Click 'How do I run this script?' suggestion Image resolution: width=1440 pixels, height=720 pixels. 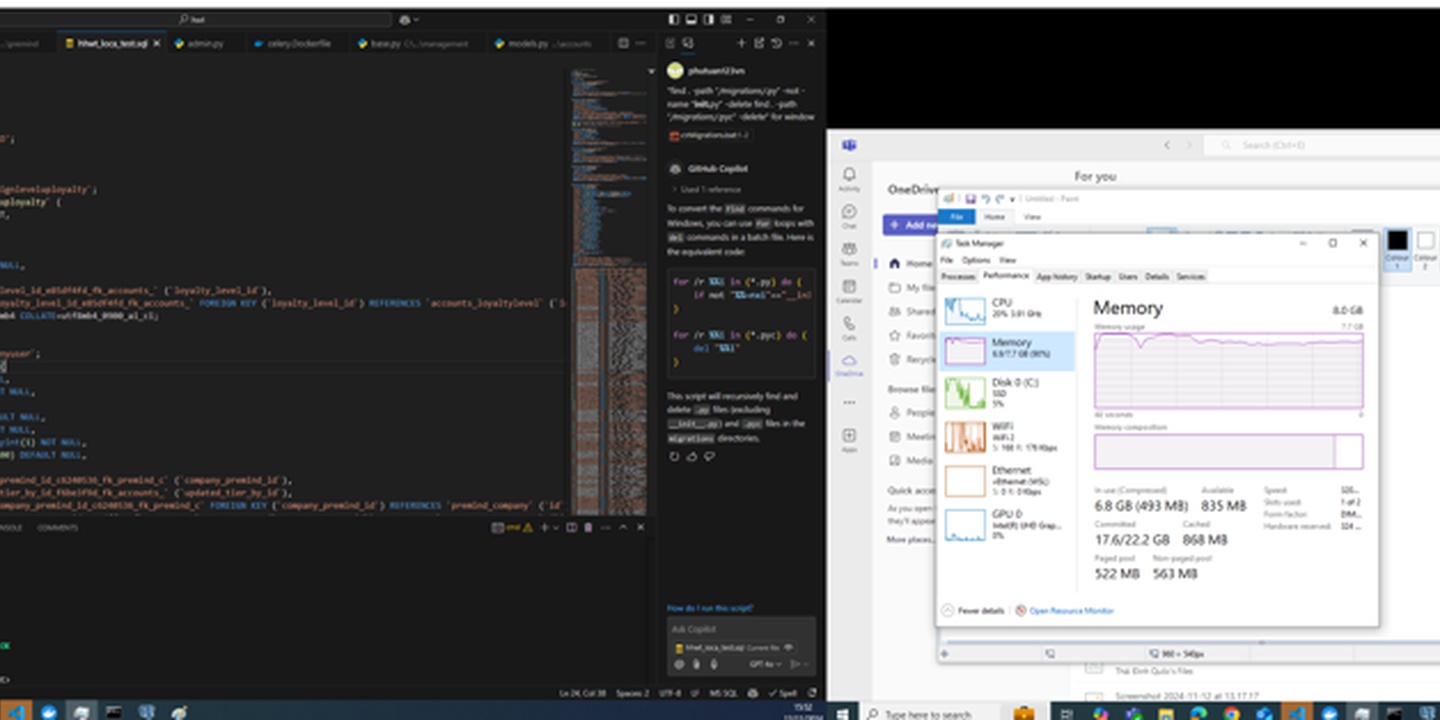click(x=710, y=607)
